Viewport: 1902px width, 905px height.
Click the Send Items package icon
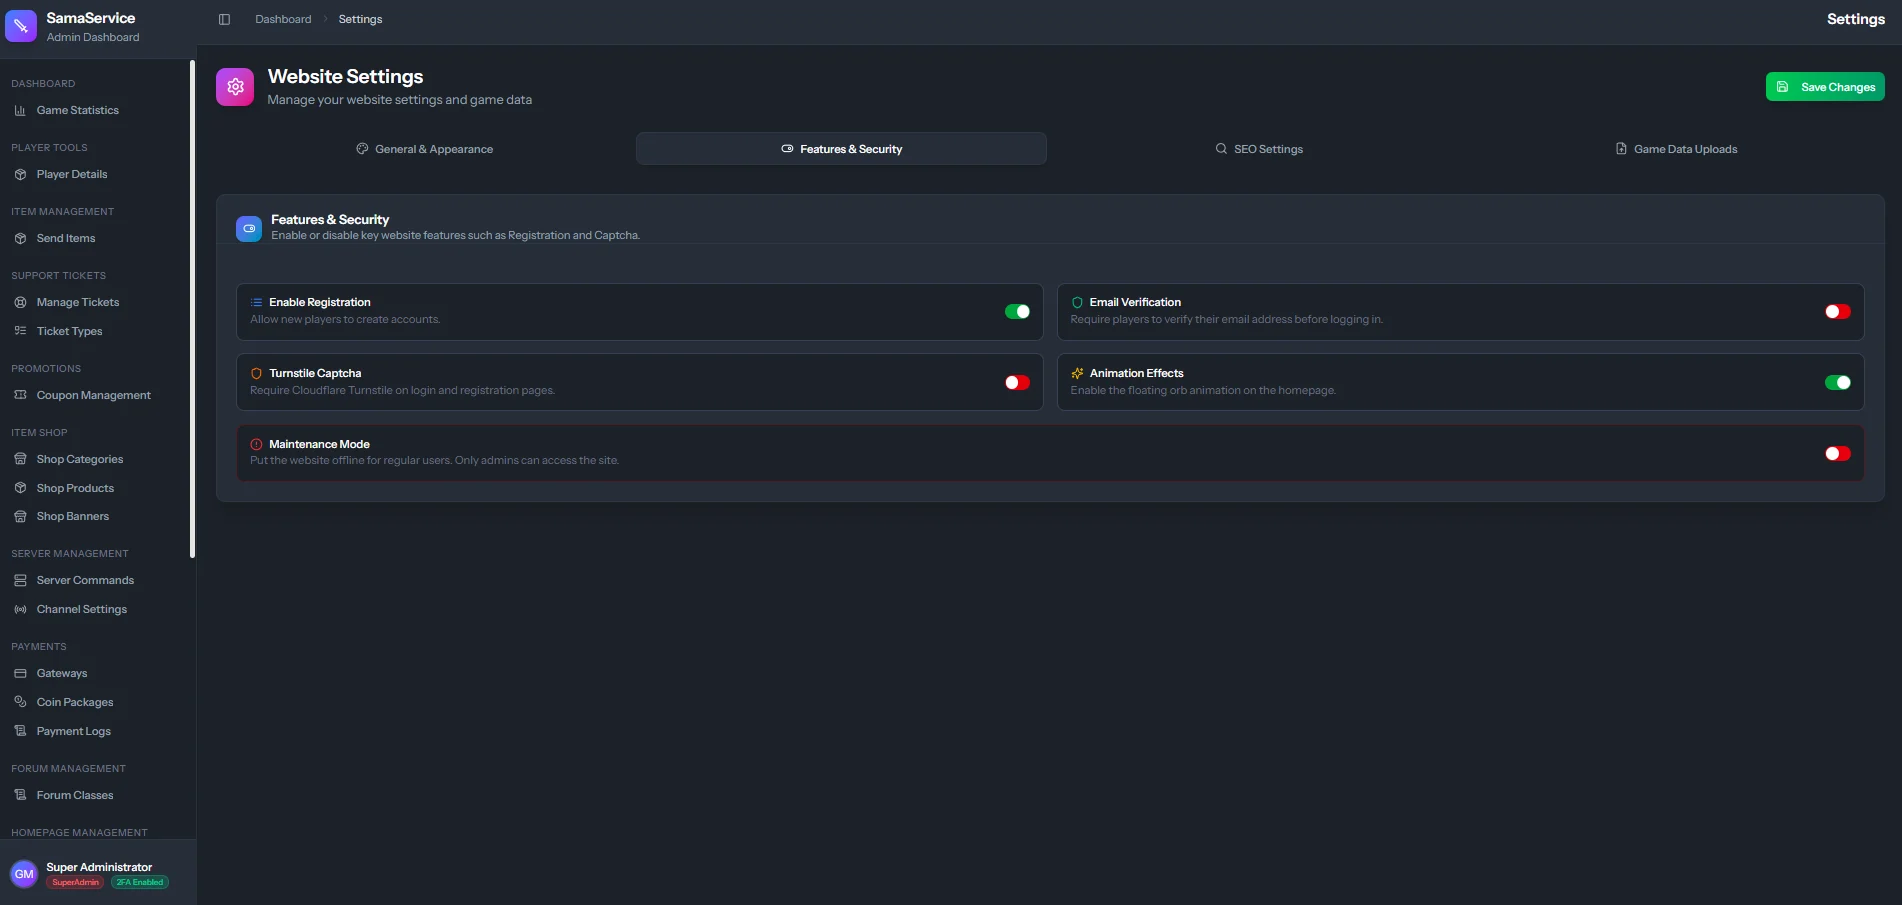tap(20, 238)
